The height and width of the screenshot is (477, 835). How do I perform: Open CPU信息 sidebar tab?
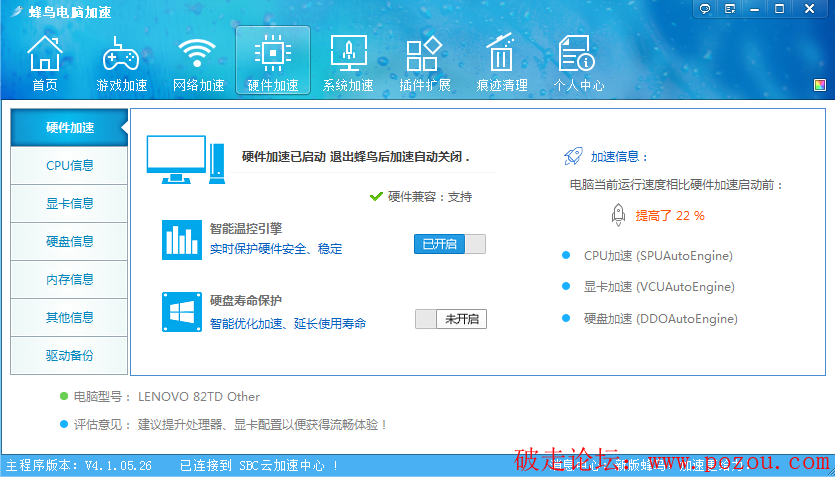69,166
